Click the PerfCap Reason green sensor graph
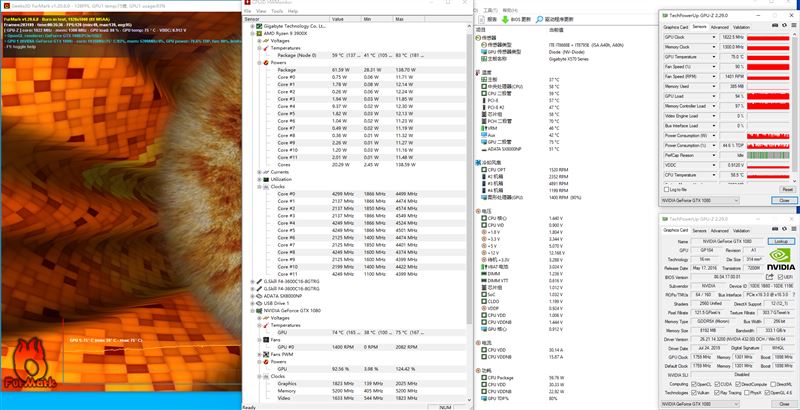This screenshot has width=800, height=410. (768, 155)
